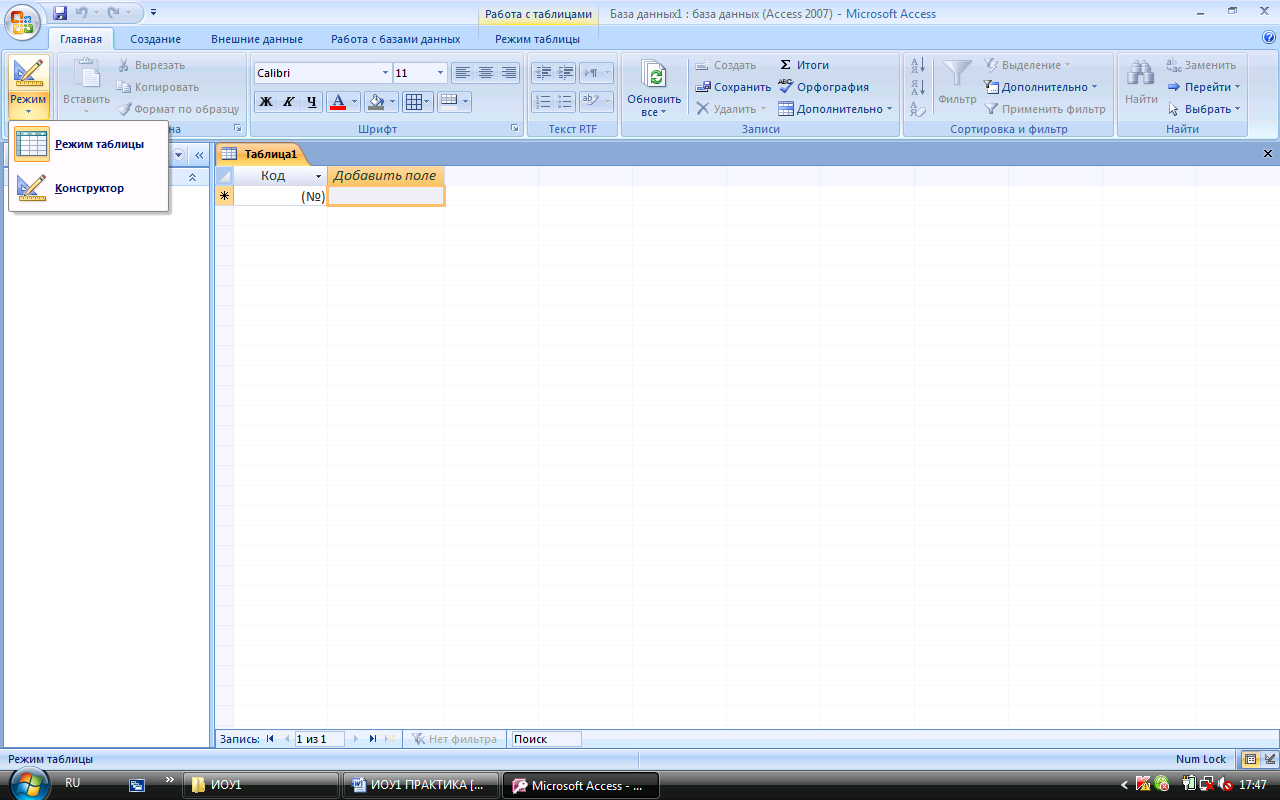The image size is (1280, 800).
Task: Open the Windows Start button
Action: (x=28, y=785)
